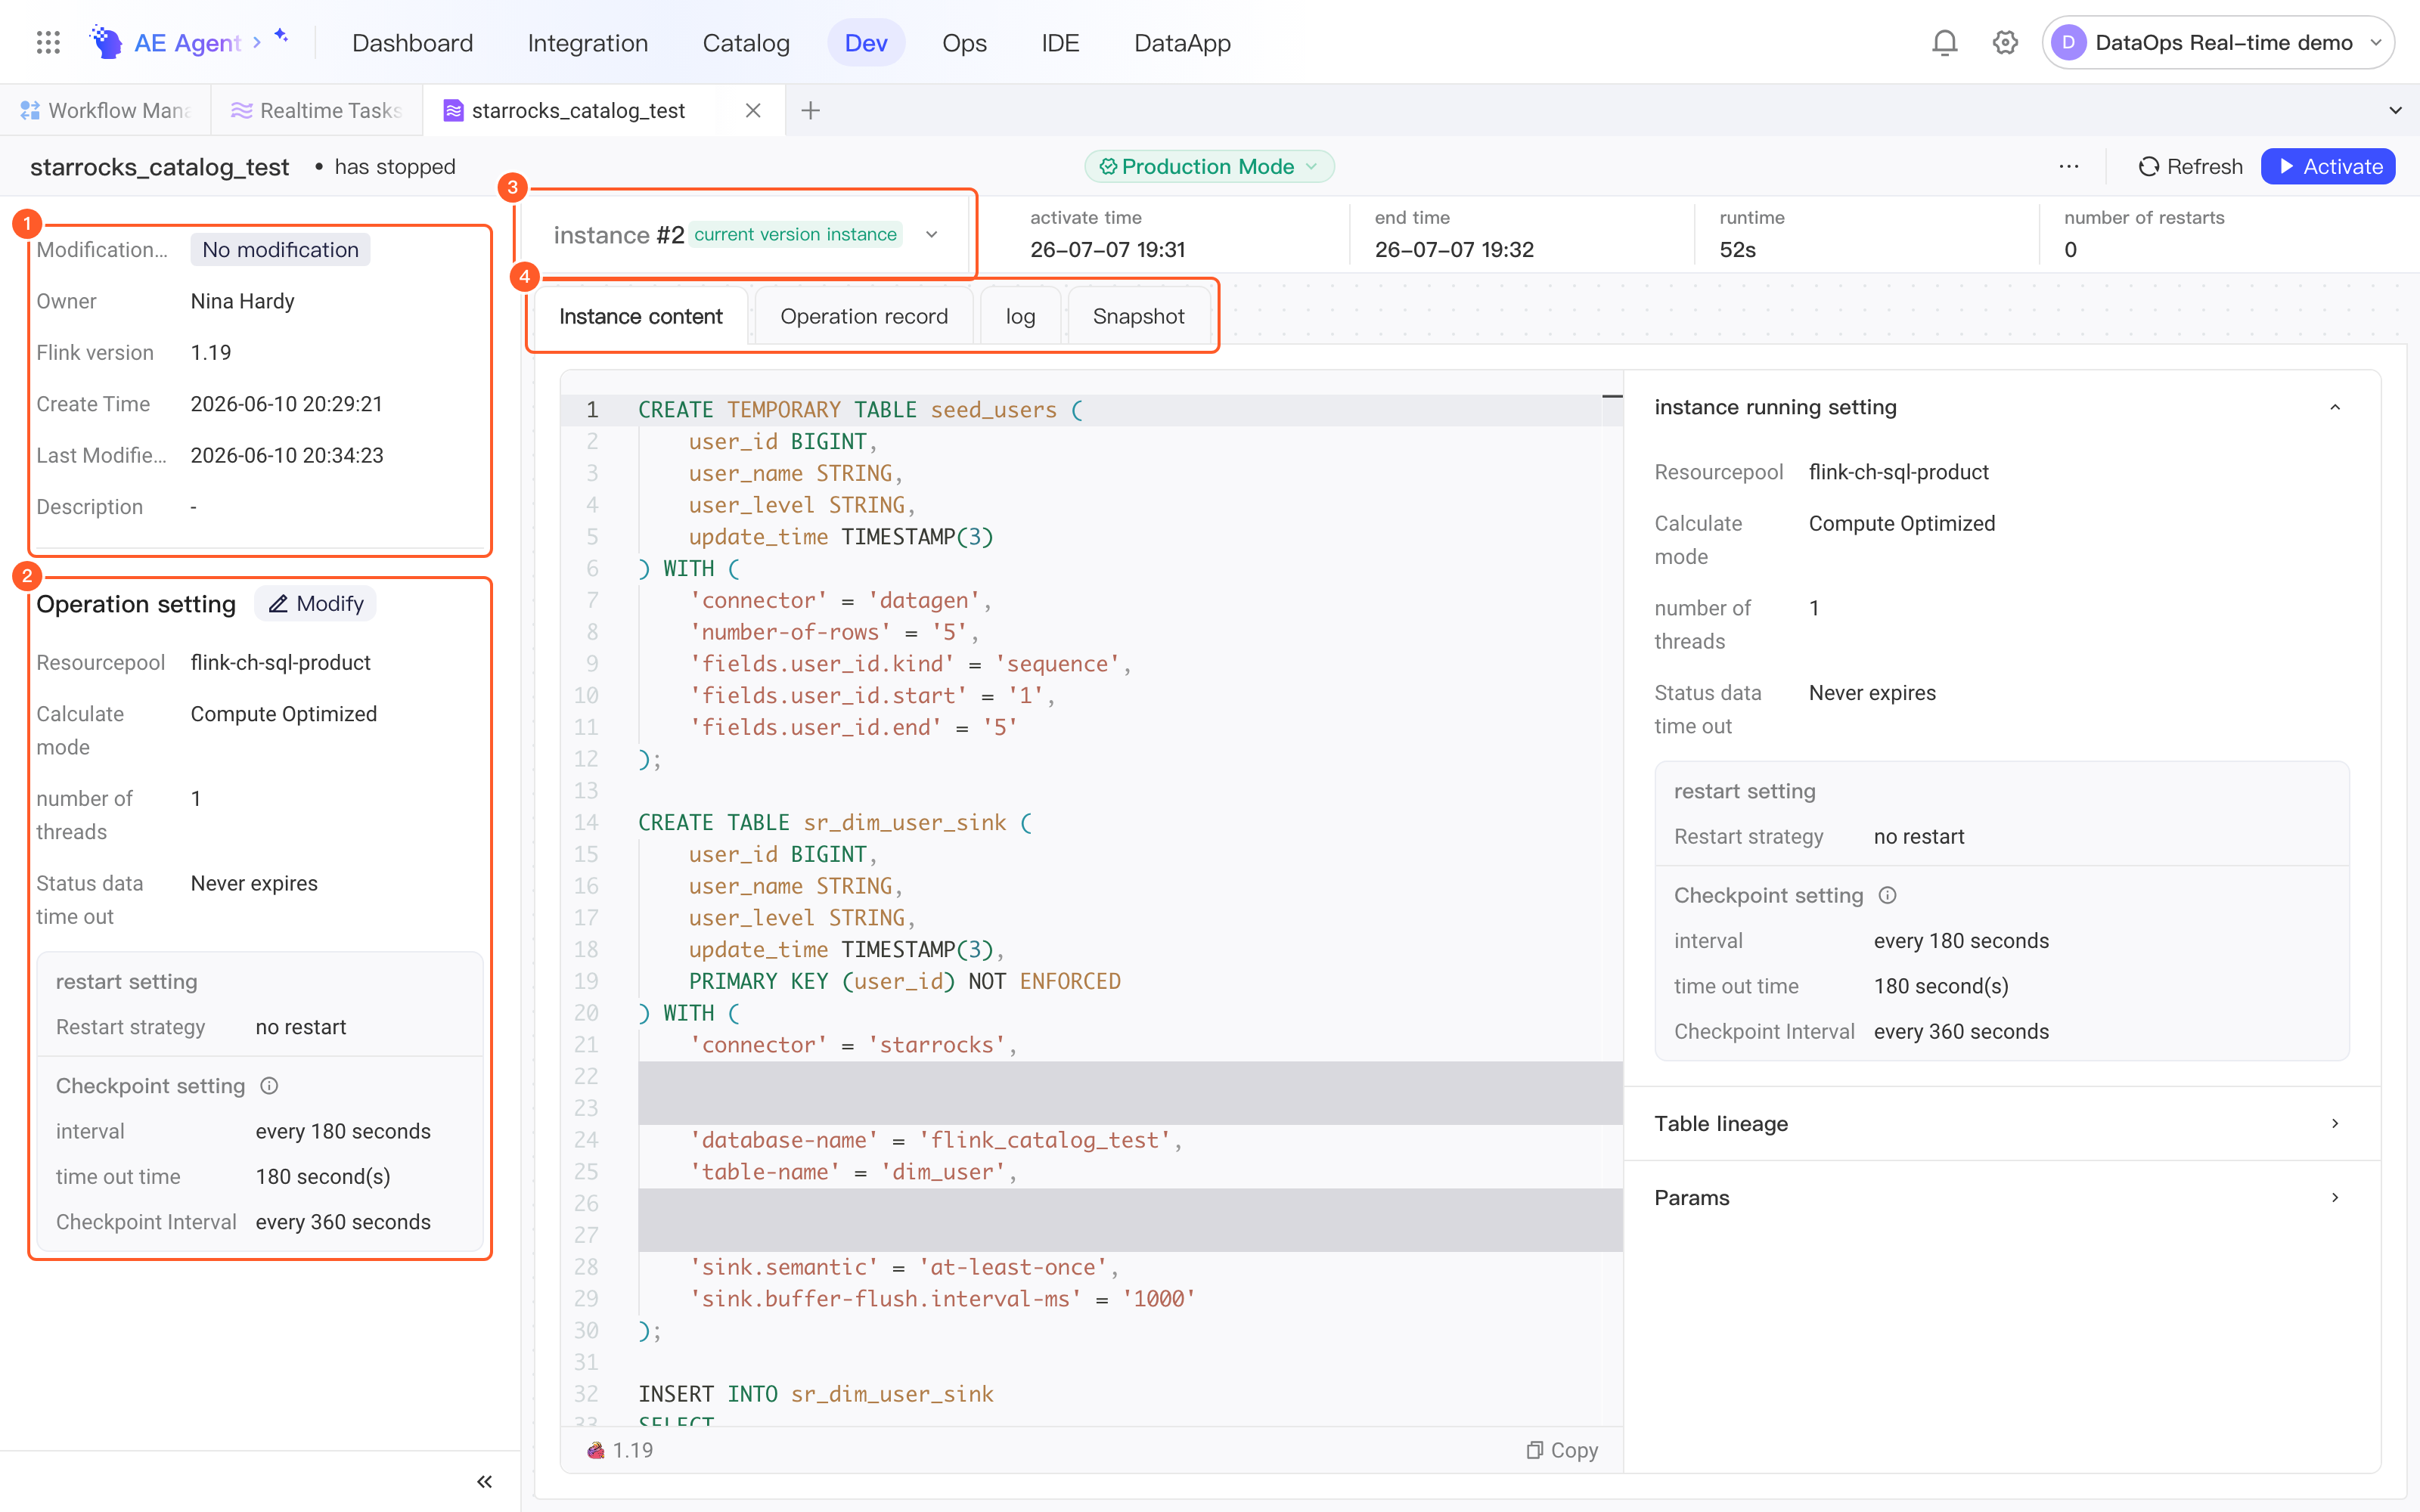Open the Production Mode dropdown

click(x=1209, y=166)
